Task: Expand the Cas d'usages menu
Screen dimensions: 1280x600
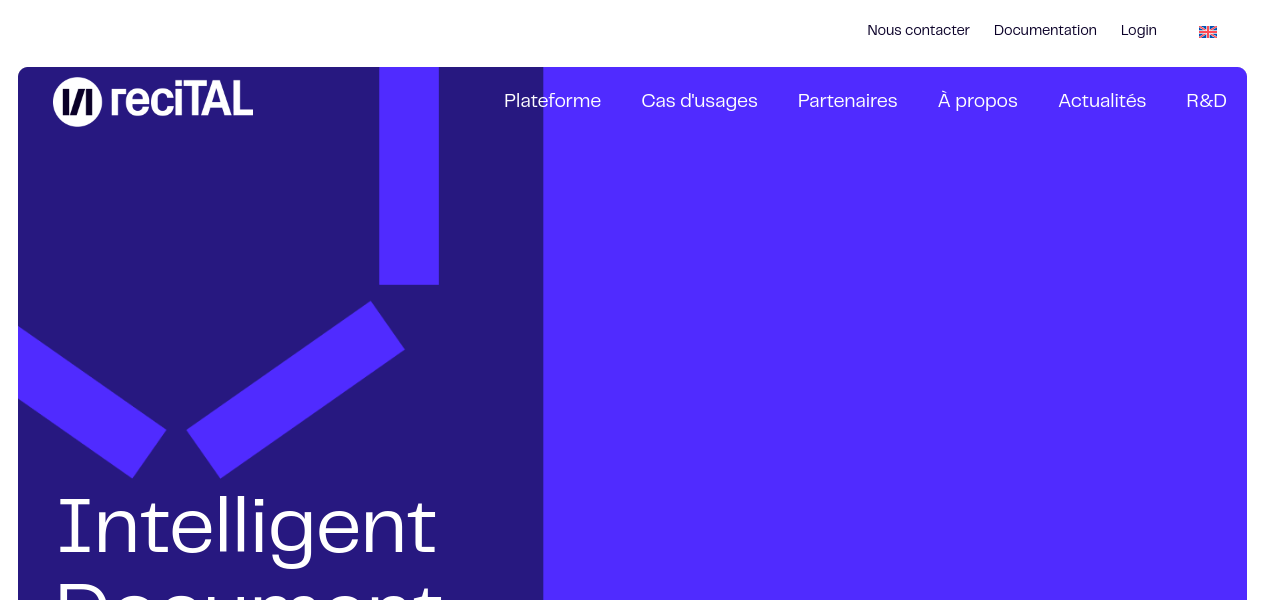Action: 699,101
